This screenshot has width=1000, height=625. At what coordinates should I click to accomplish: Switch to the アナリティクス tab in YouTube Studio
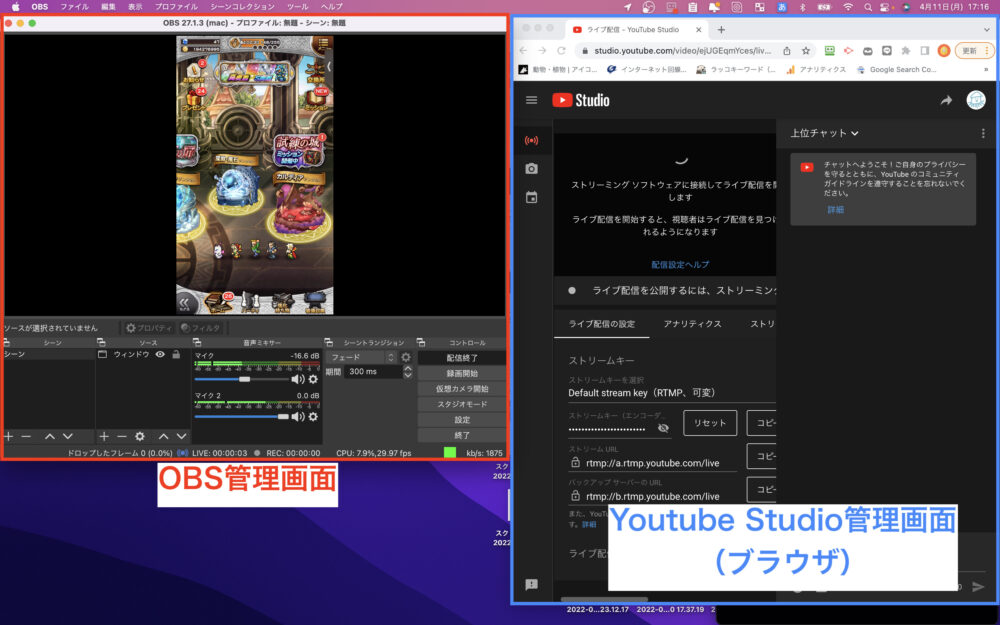pos(692,324)
